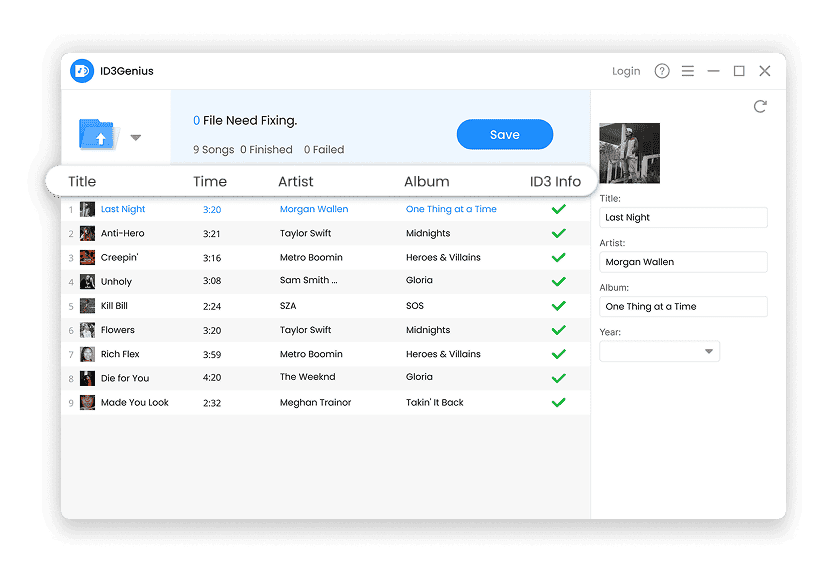
Task: Click the Kill Bill row cover thumbnail
Action: tap(87, 306)
